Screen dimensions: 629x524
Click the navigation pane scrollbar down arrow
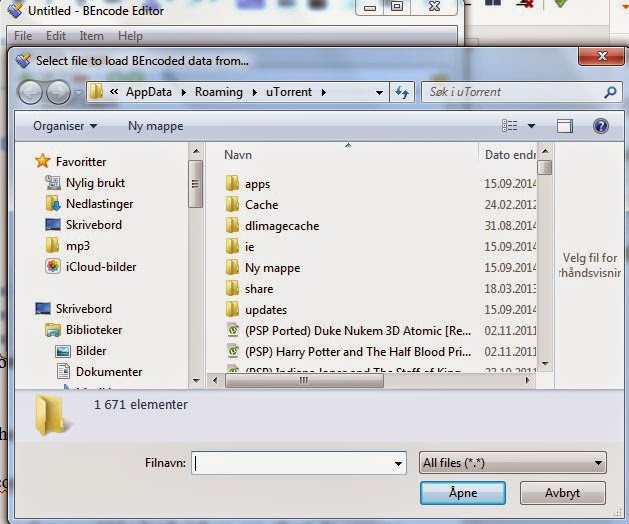(x=196, y=380)
